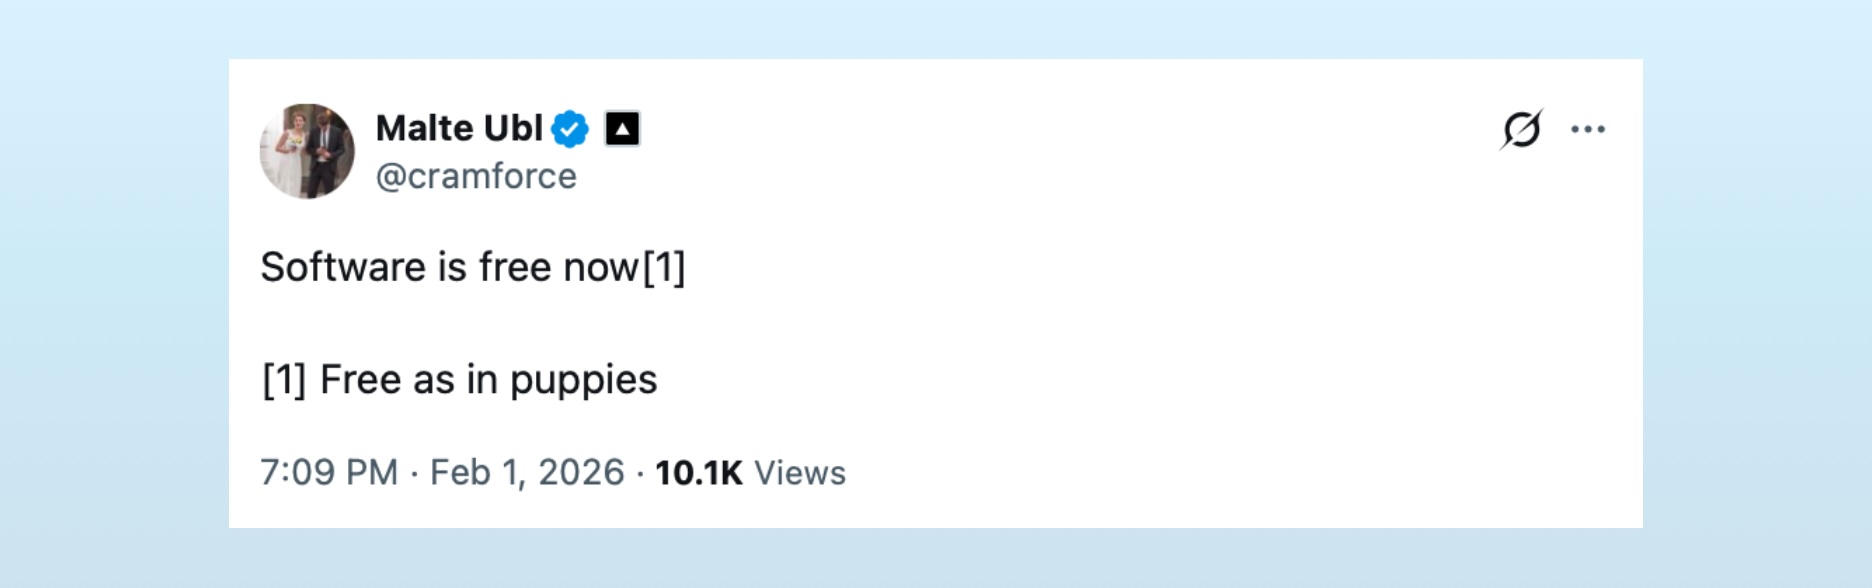Click the Malte Ubl display name
The image size is (1872, 588).
pos(459,129)
